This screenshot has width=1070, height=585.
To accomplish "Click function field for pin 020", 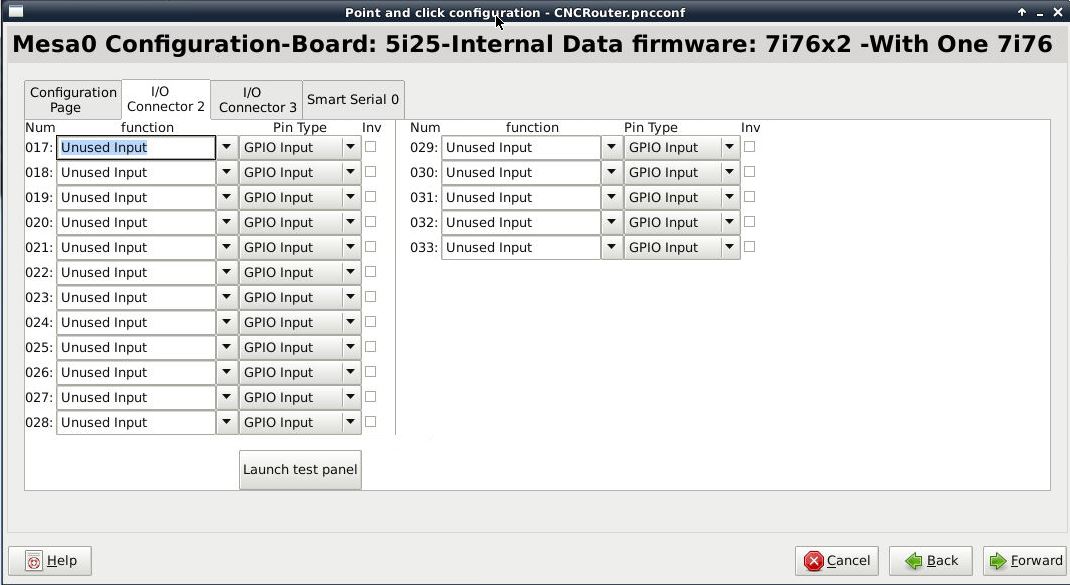I will (136, 223).
